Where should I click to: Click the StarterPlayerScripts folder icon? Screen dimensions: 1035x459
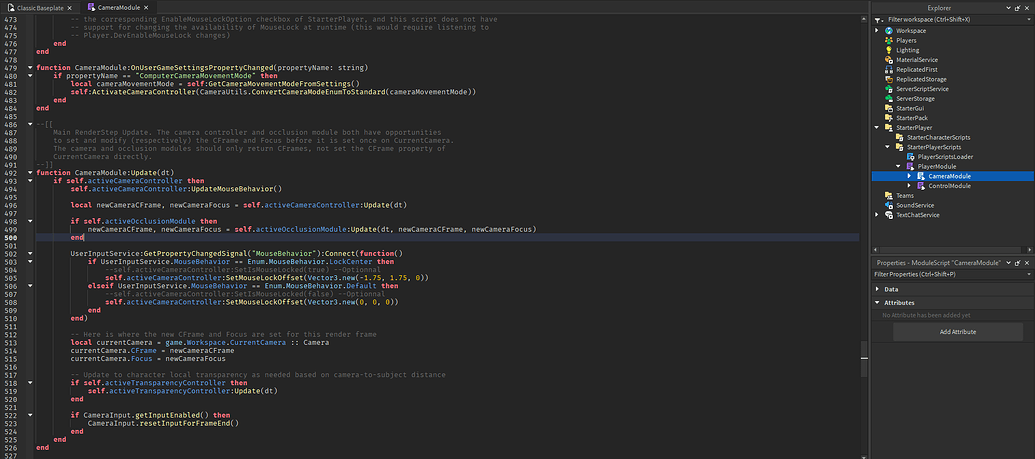tap(900, 147)
